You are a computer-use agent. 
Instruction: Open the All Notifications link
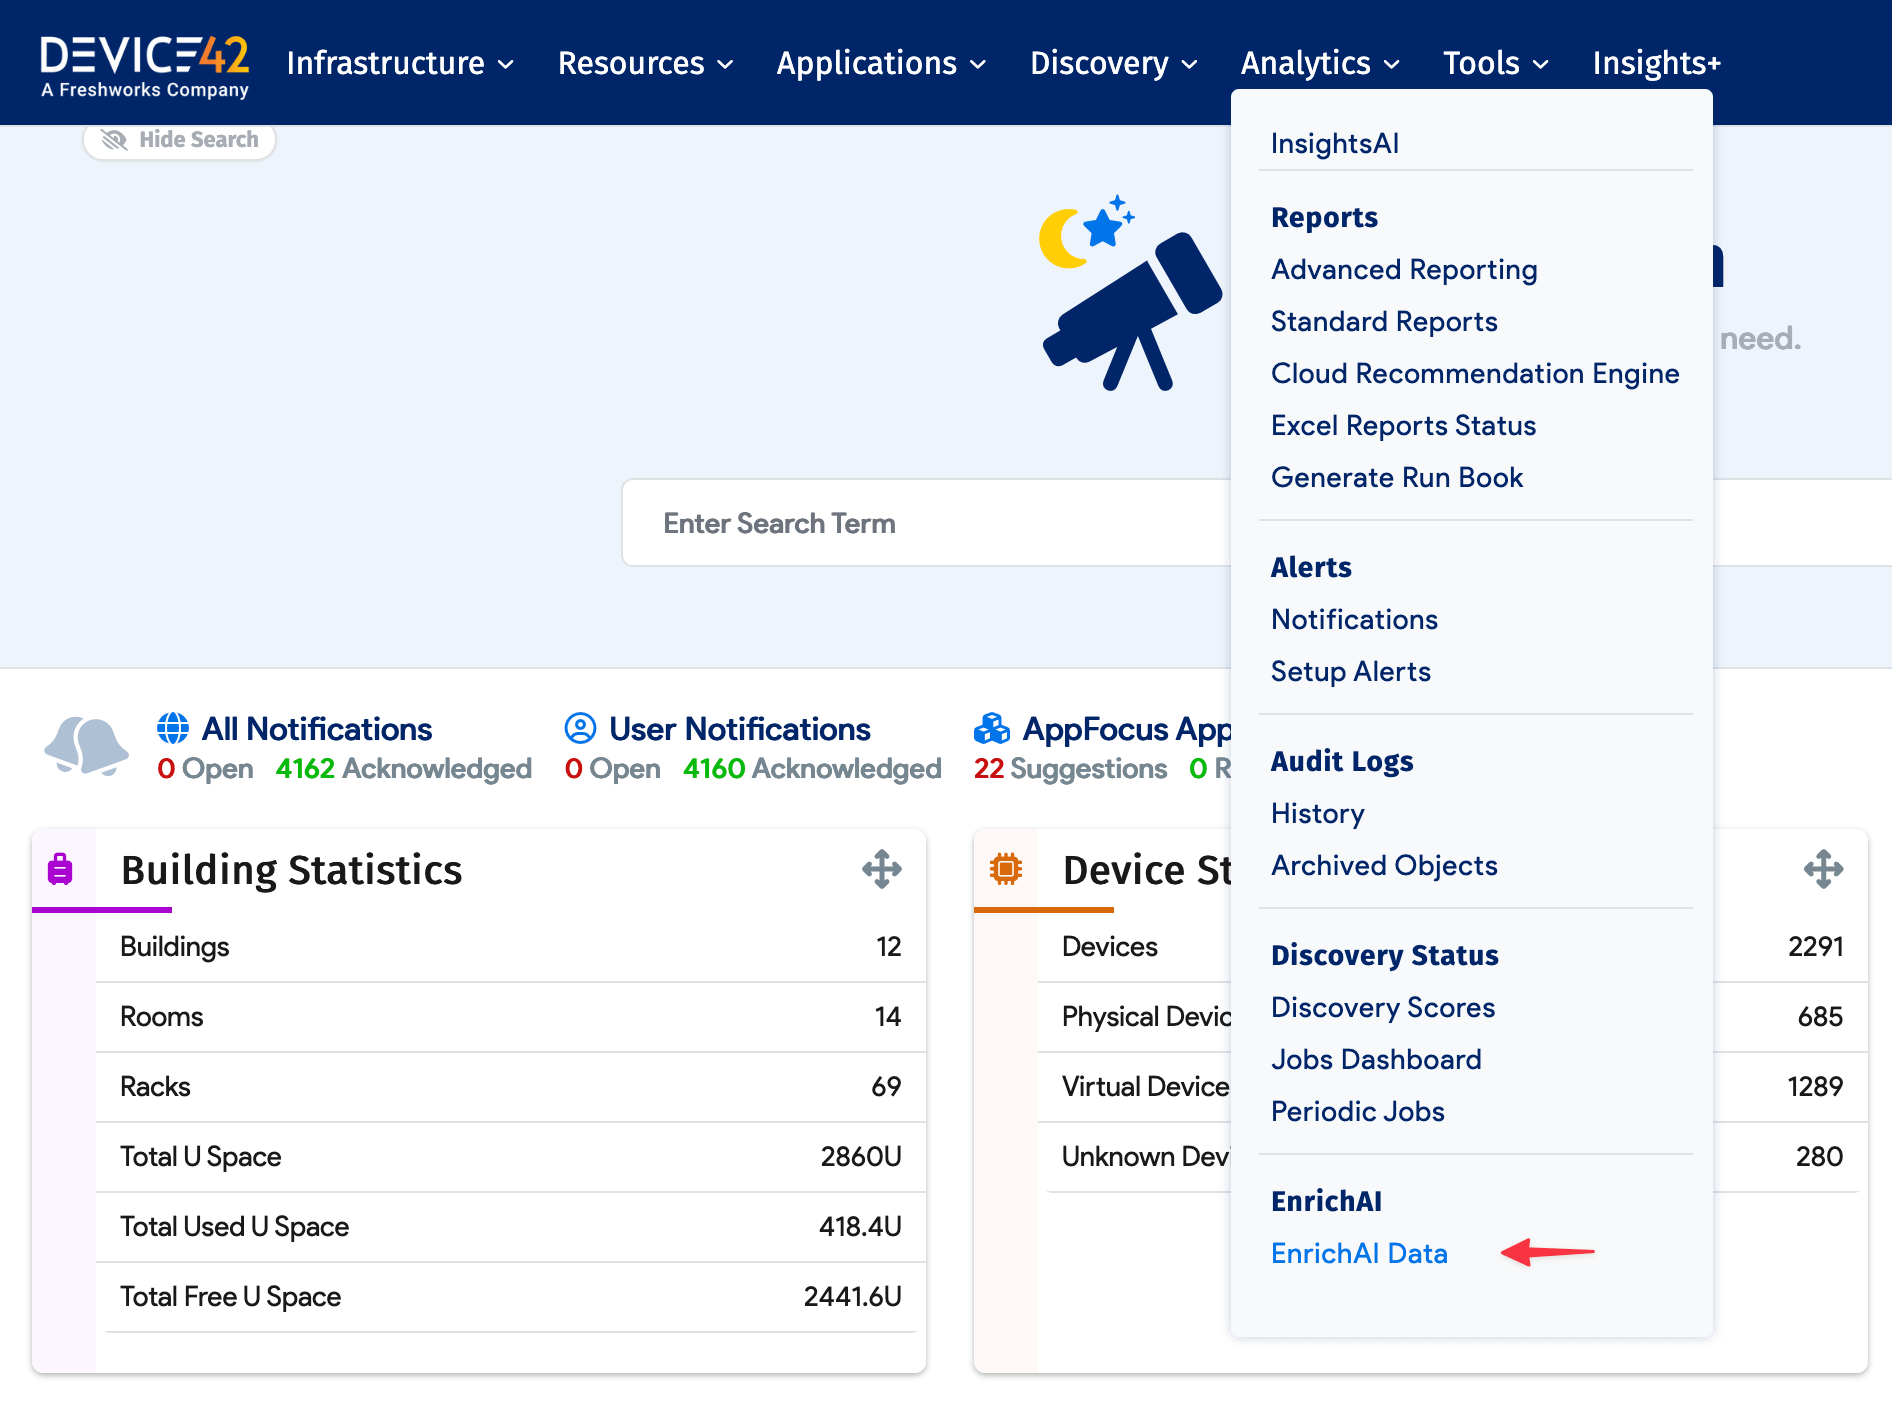coord(317,729)
